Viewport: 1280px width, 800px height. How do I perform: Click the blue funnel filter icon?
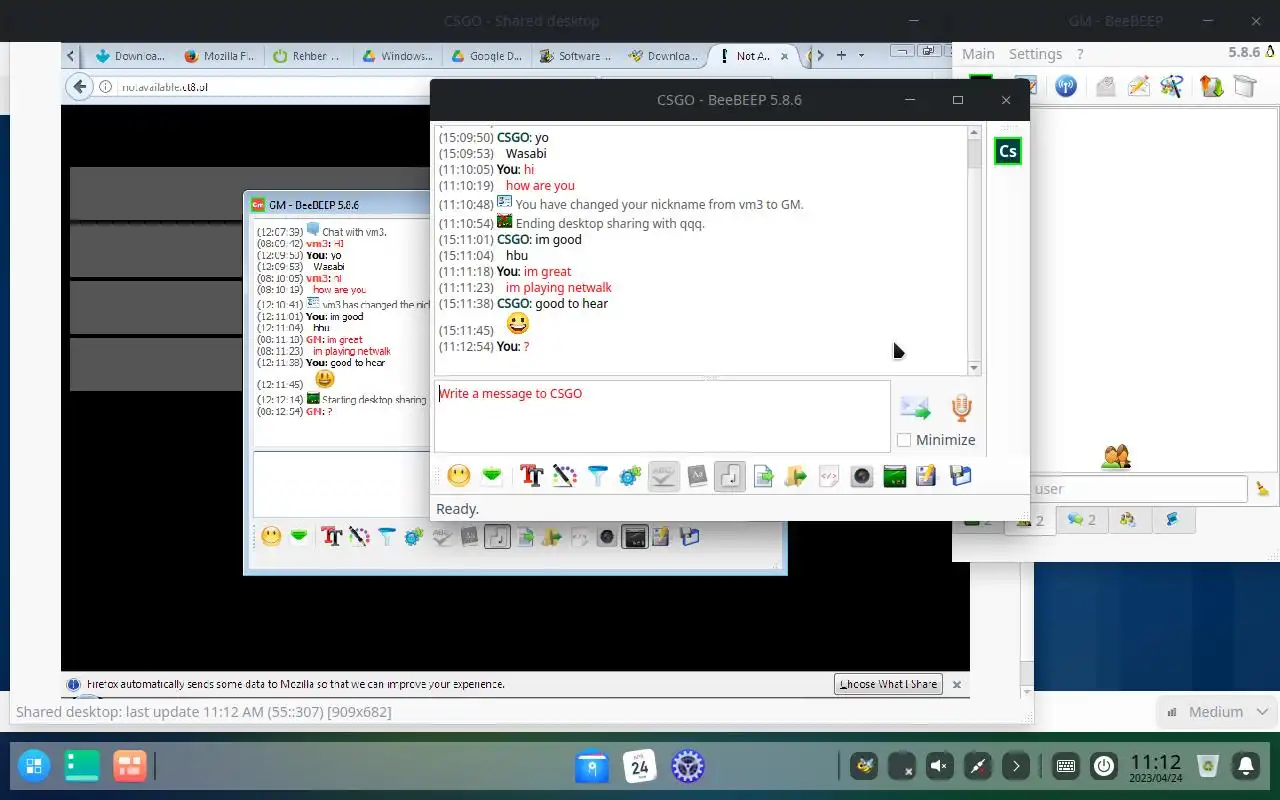tap(597, 476)
